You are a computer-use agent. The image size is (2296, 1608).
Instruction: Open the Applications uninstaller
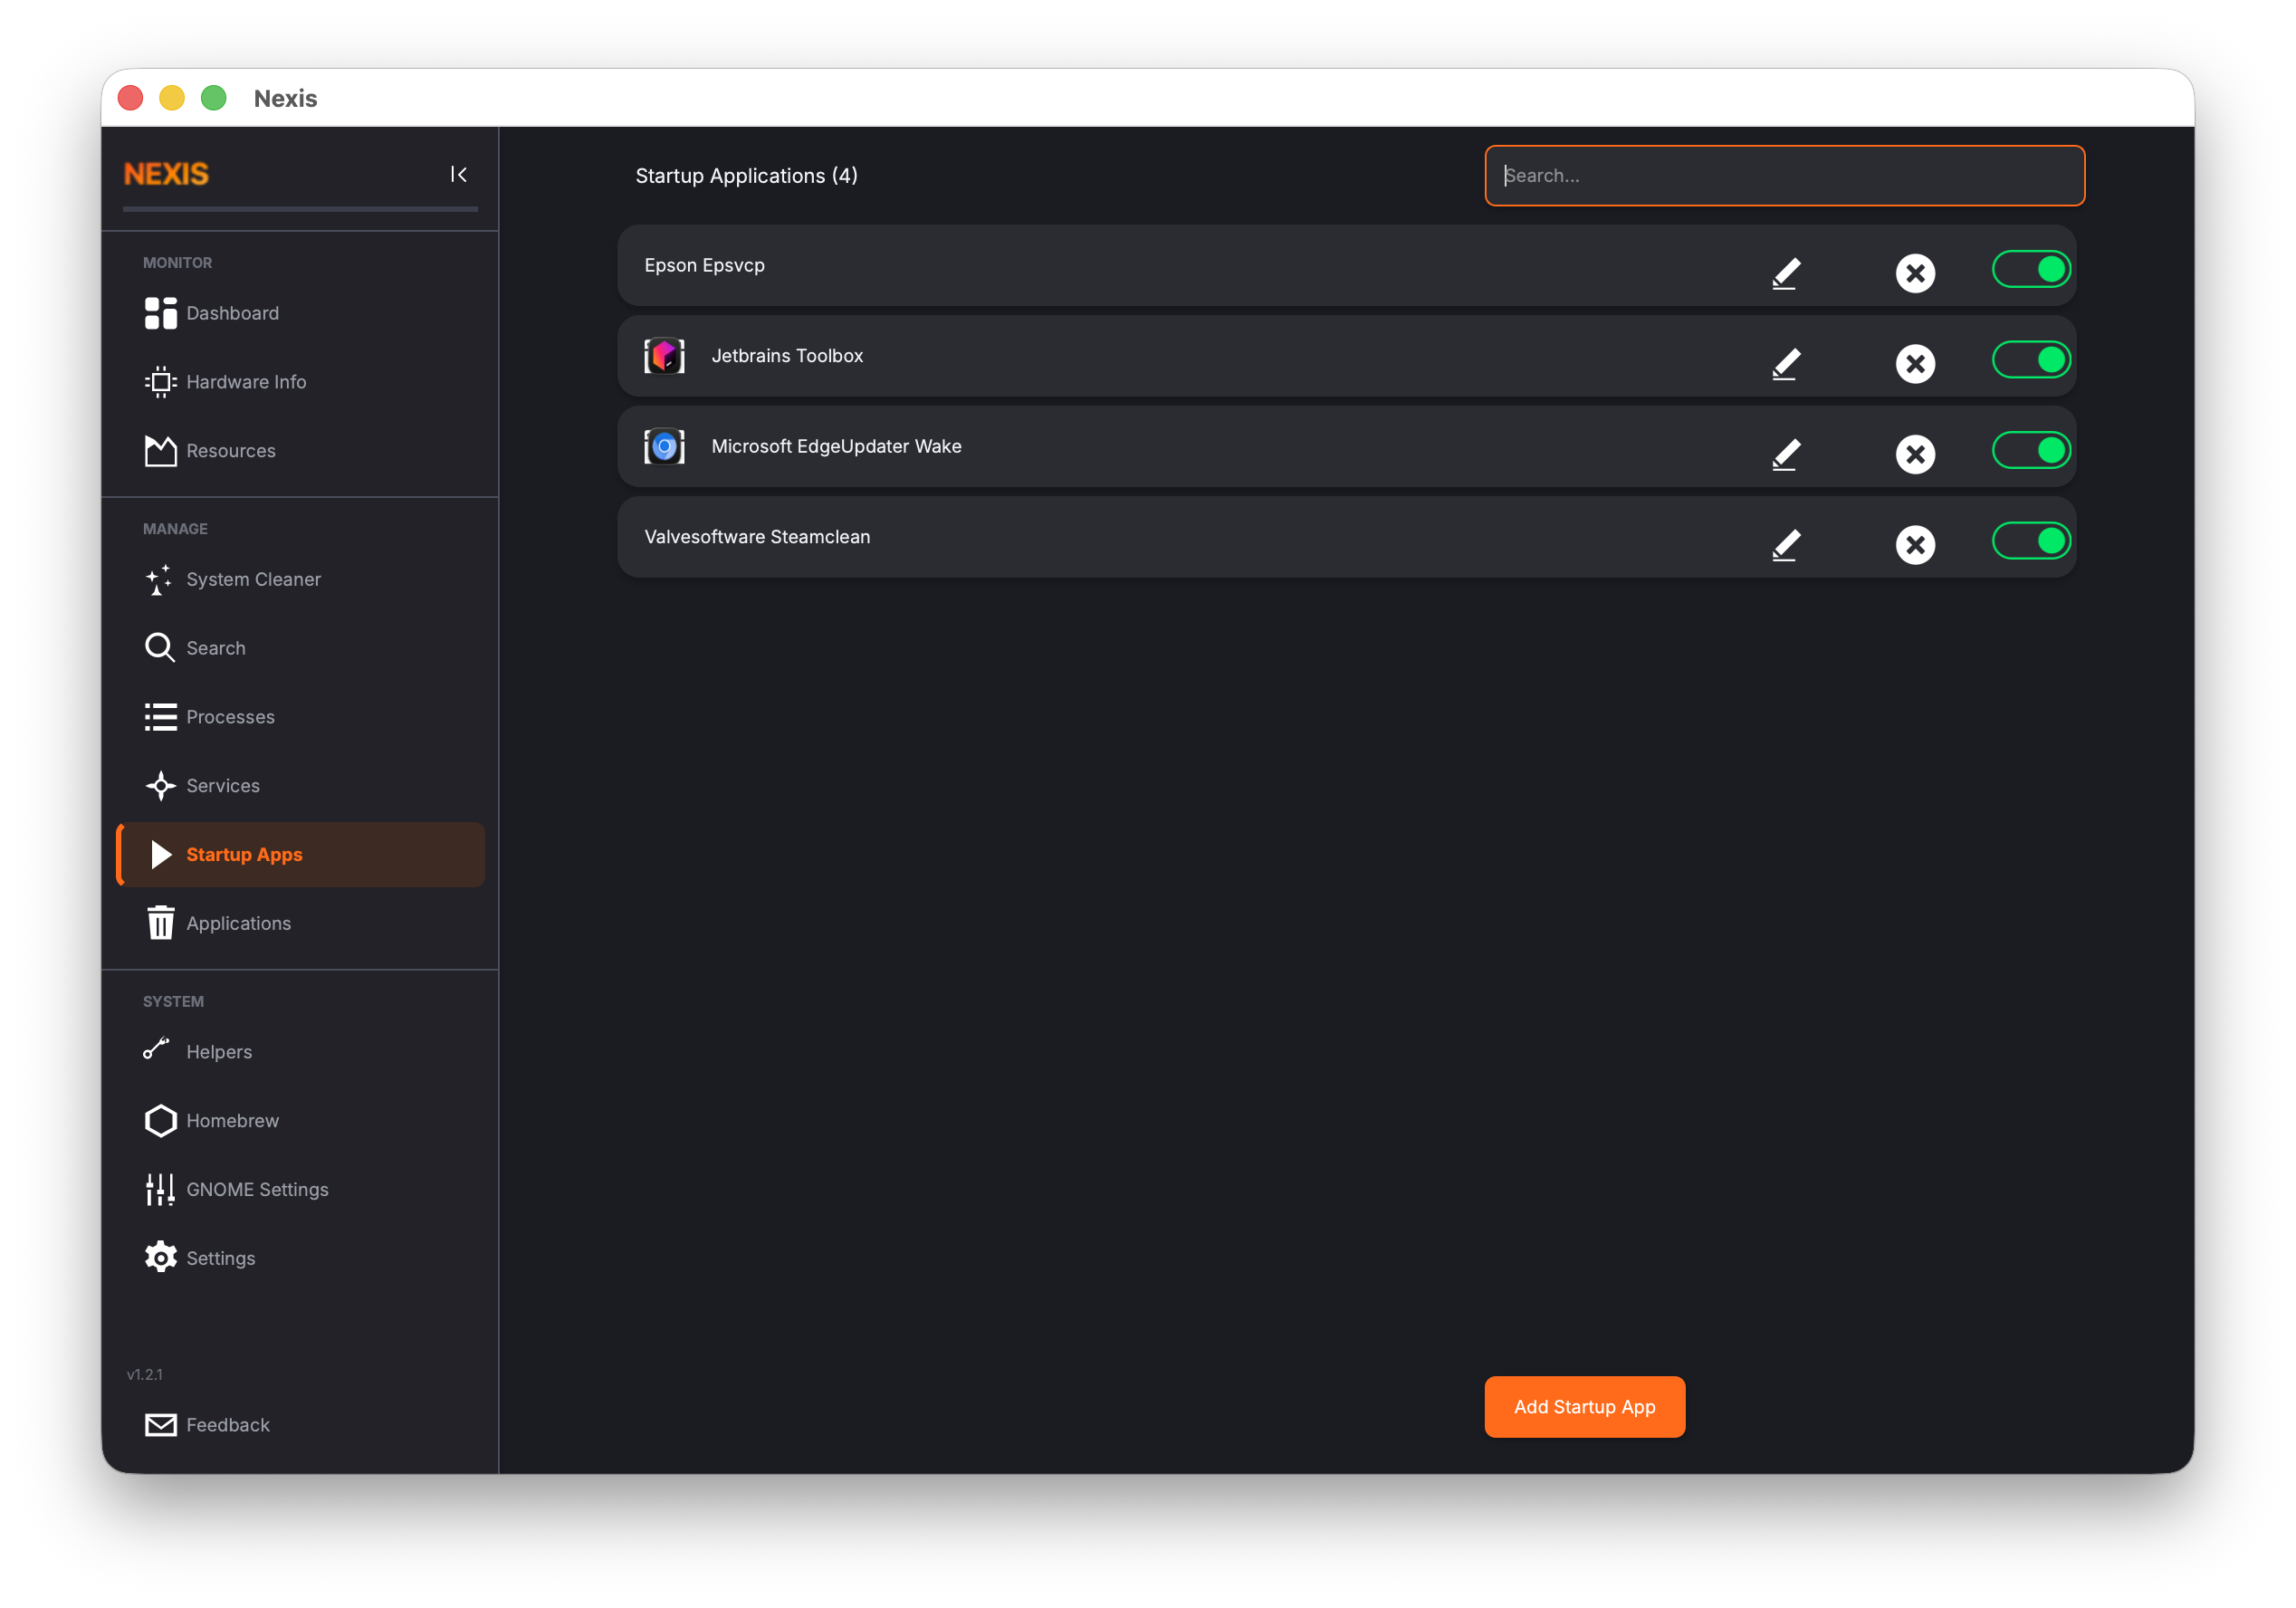238,922
